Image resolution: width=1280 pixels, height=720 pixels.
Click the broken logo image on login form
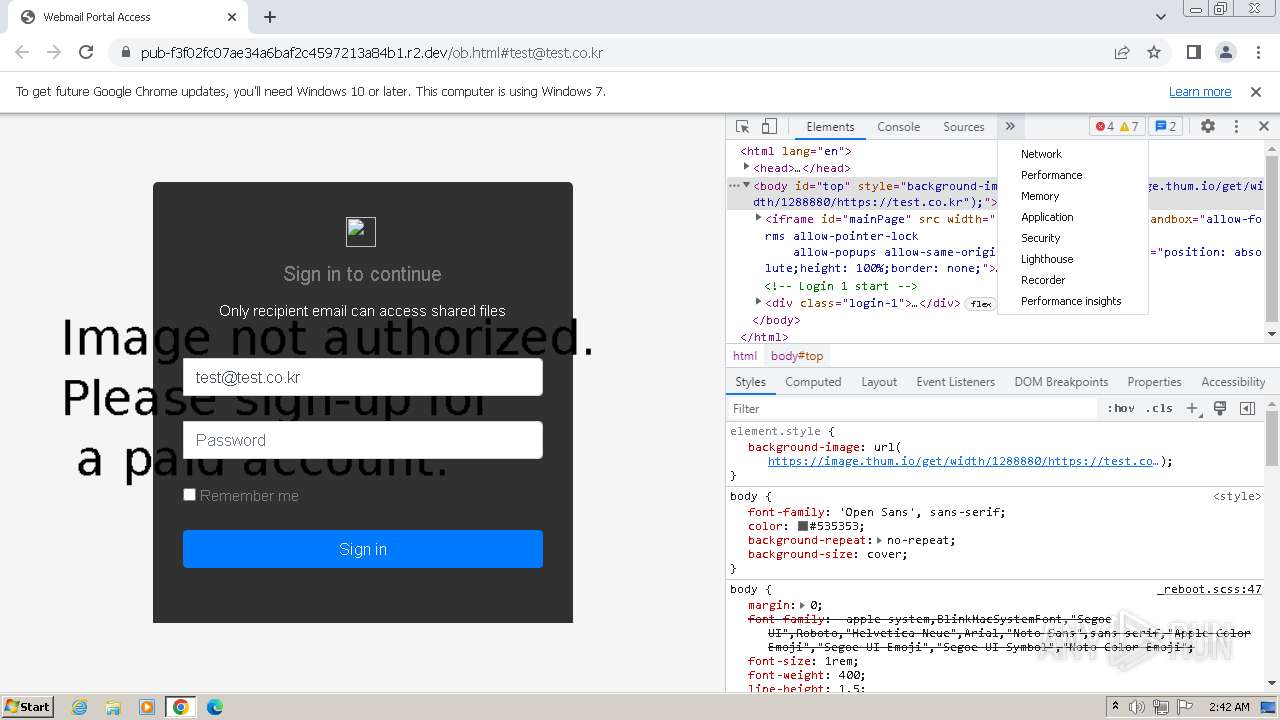[x=361, y=231]
